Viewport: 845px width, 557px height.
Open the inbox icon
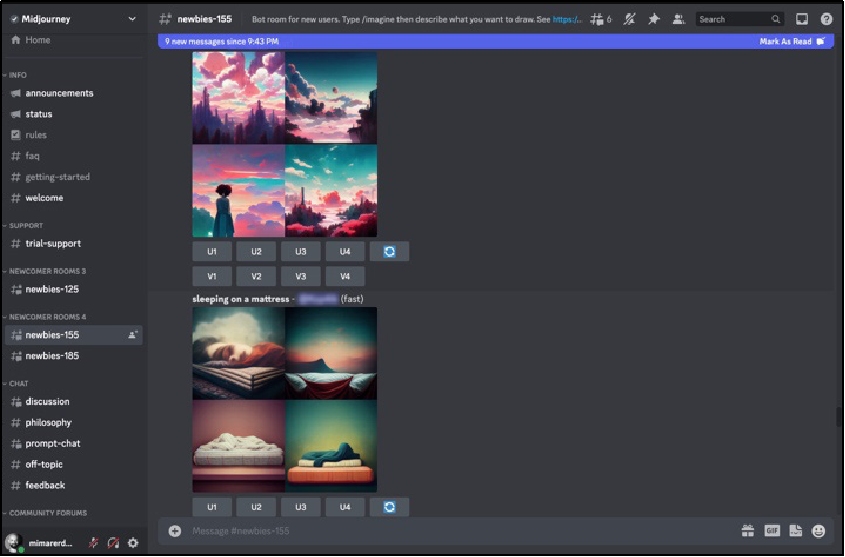pyautogui.click(x=802, y=19)
